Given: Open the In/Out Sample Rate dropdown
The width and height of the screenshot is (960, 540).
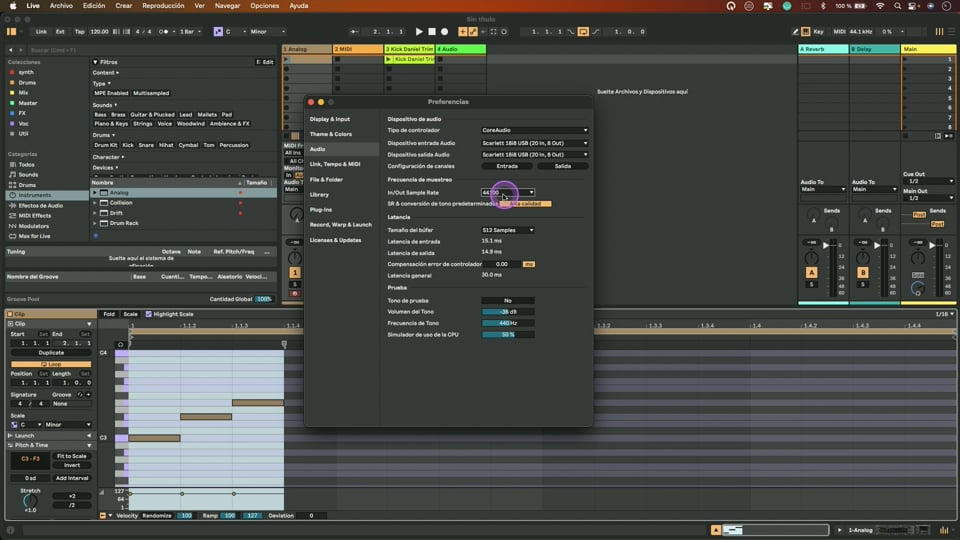Looking at the screenshot, I should (508, 192).
